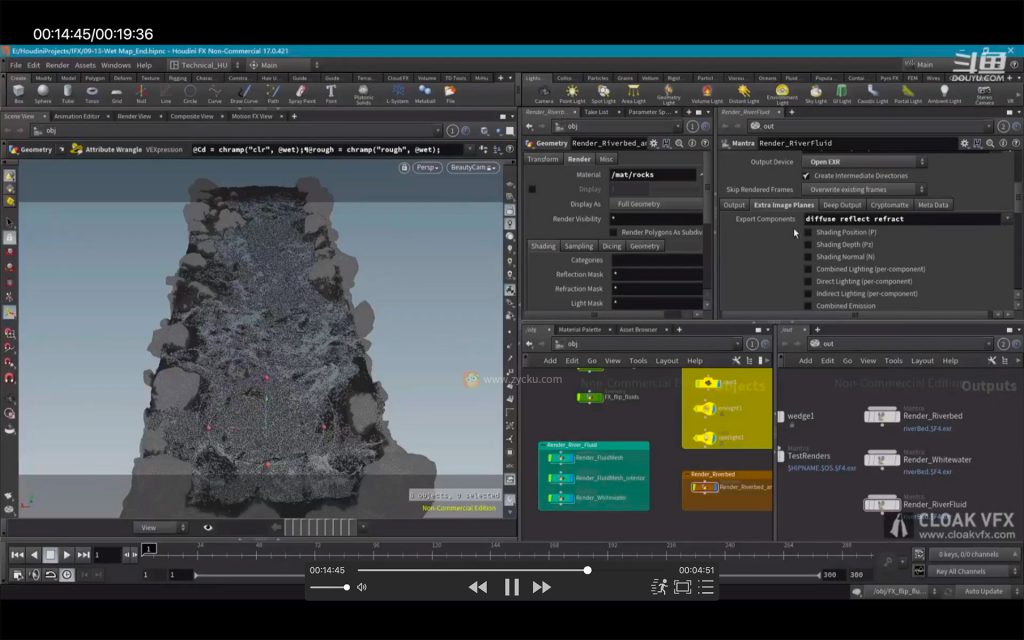The height and width of the screenshot is (640, 1024).
Task: Click the Key All Channels button
Action: (962, 571)
